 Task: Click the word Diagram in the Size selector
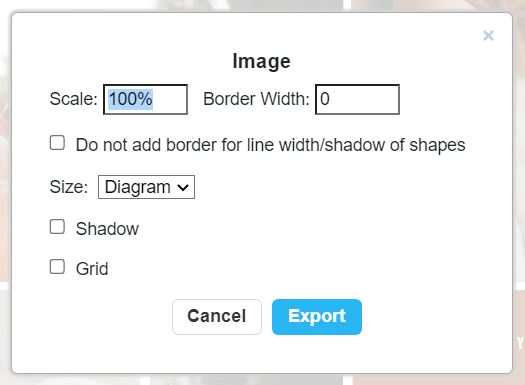tap(138, 187)
